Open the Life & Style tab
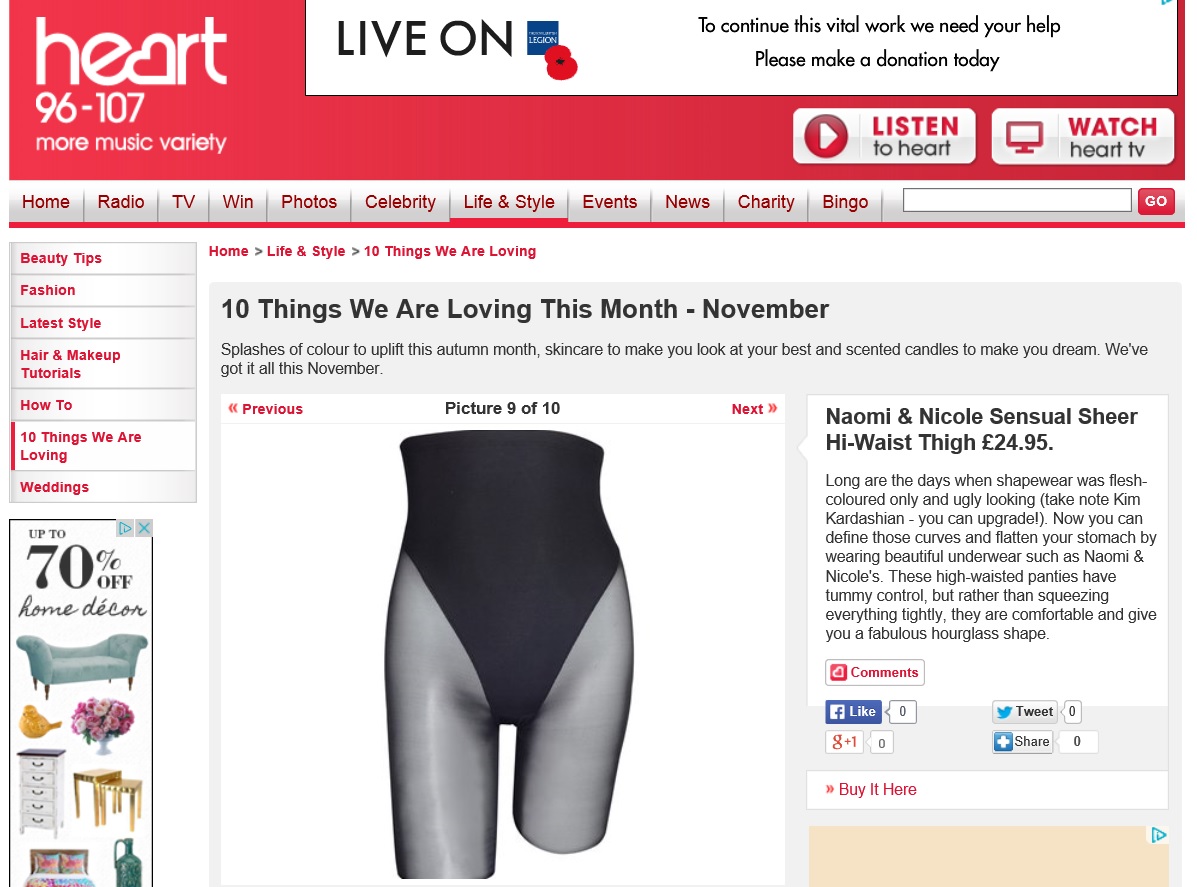1197x887 pixels. (508, 202)
